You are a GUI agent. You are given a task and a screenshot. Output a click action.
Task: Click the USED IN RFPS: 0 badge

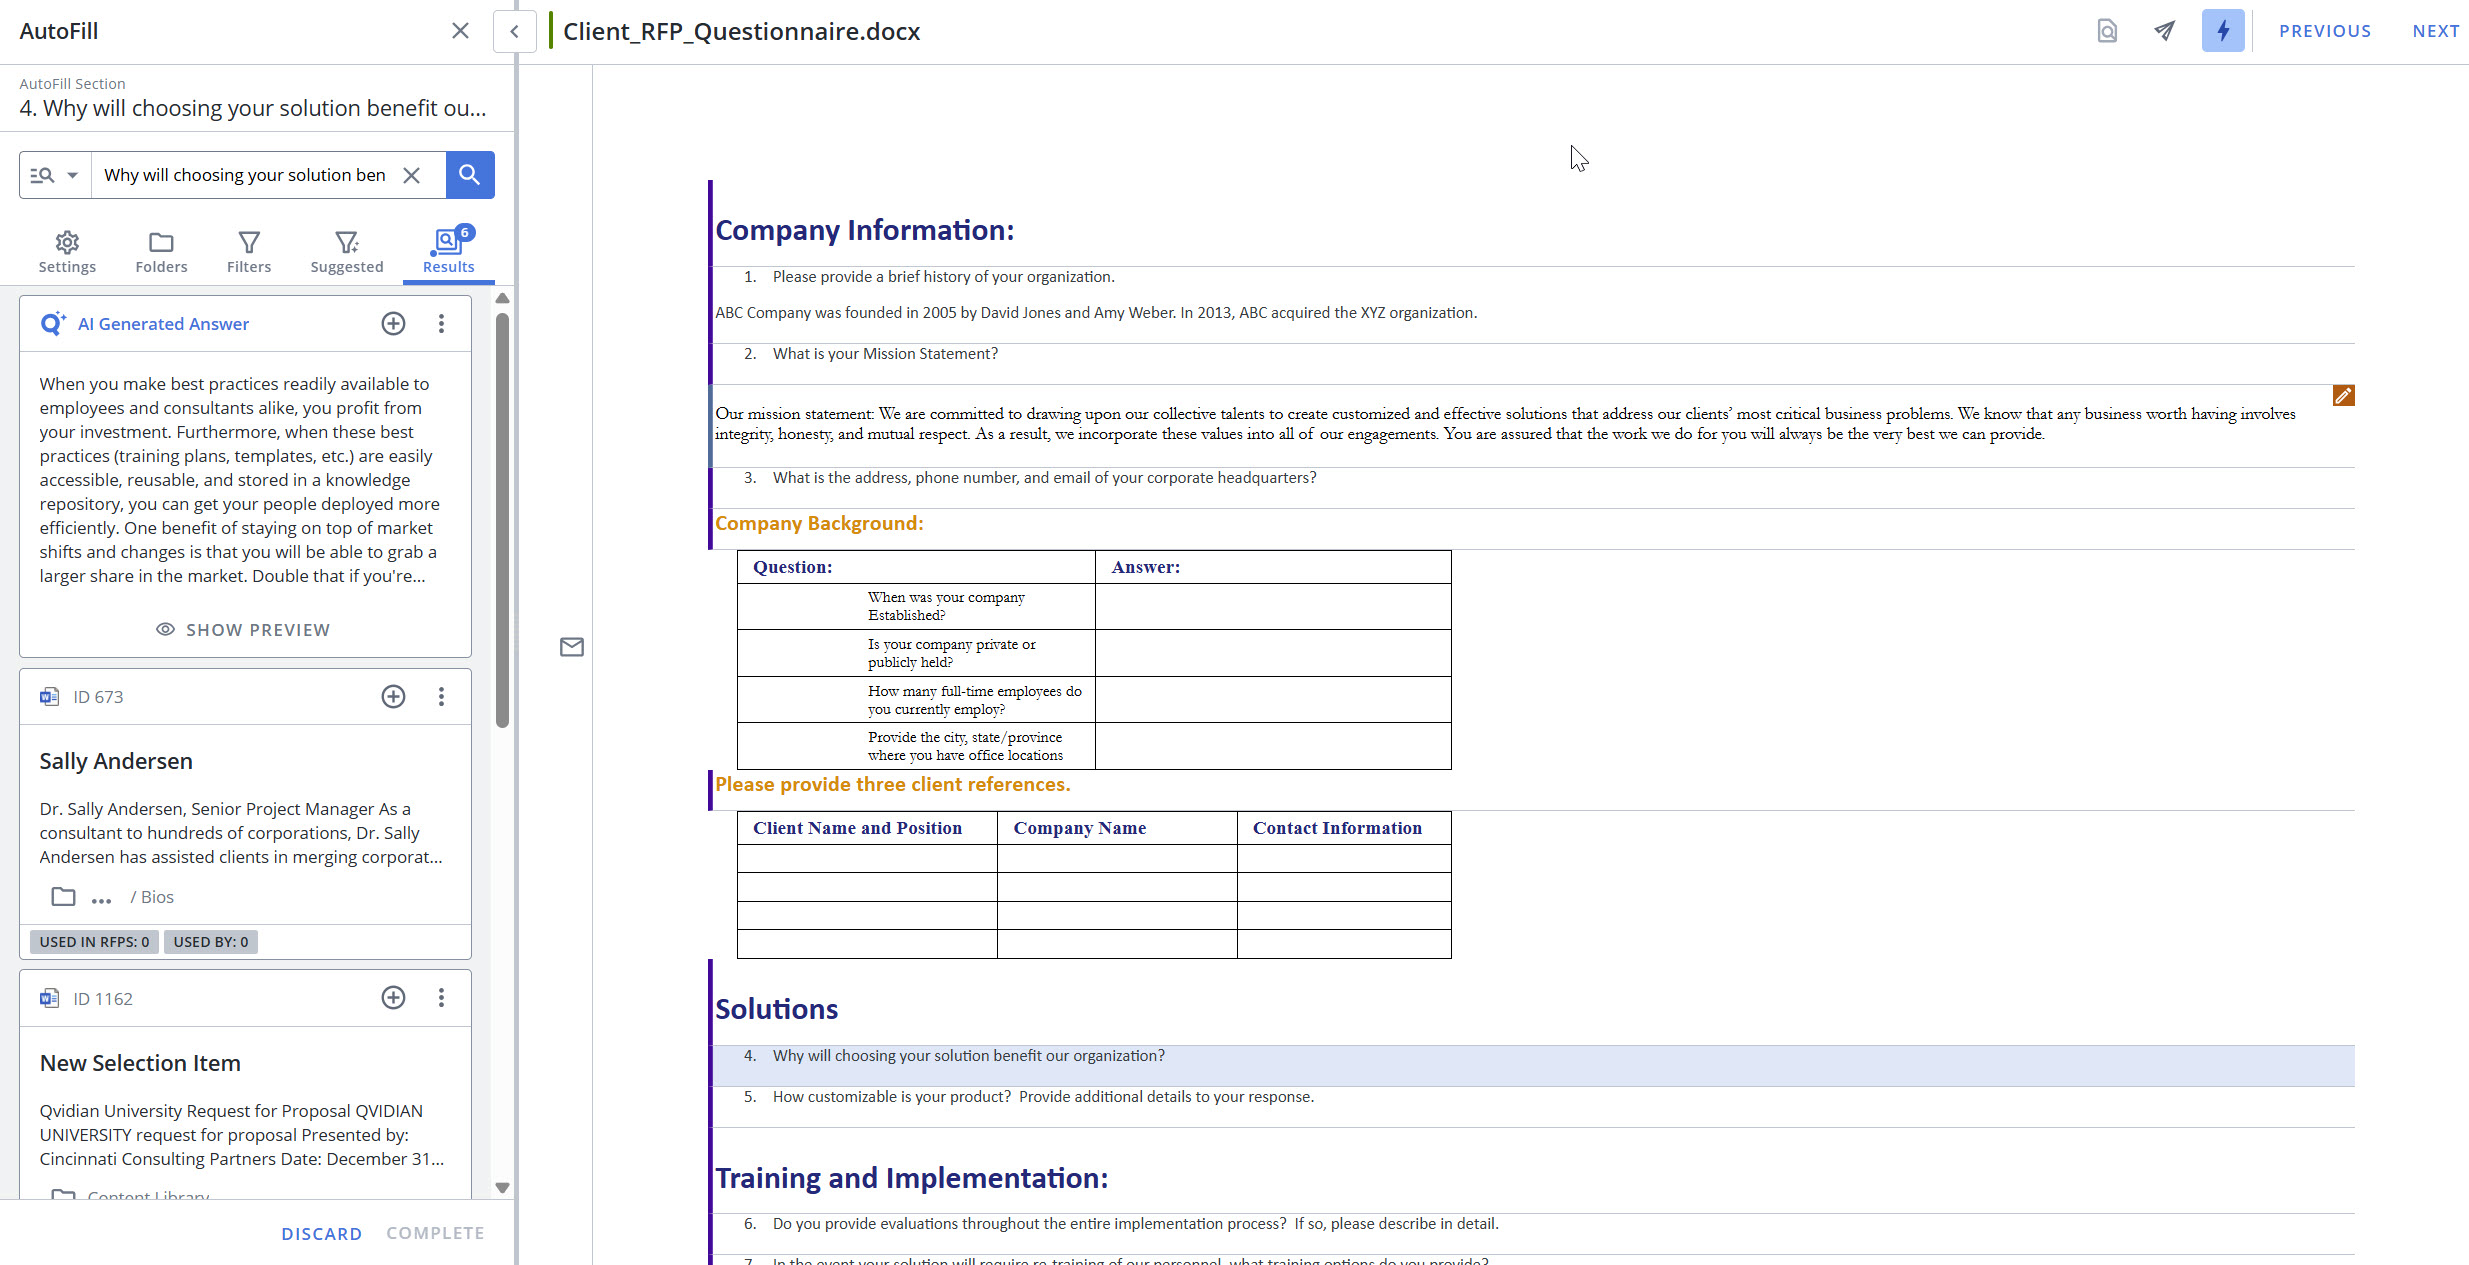pyautogui.click(x=94, y=942)
